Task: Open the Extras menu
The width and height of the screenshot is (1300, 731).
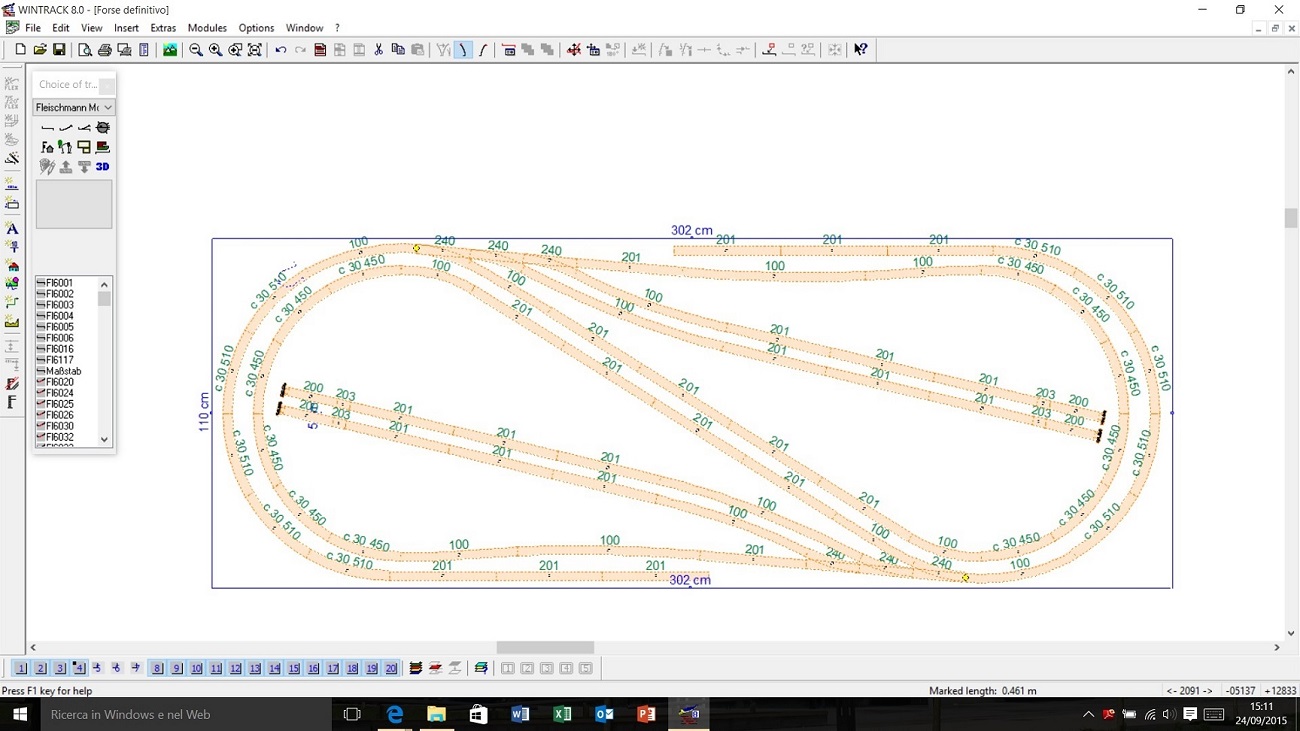Action: [163, 28]
